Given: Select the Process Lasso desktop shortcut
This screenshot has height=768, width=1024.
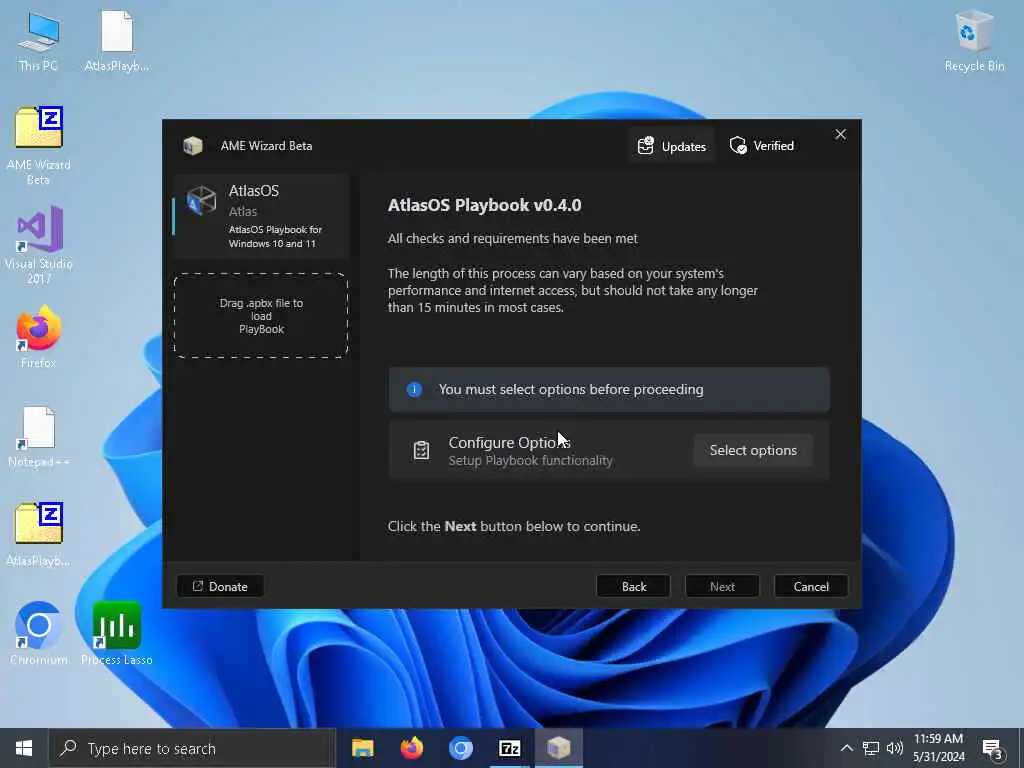Looking at the screenshot, I should click(x=117, y=633).
